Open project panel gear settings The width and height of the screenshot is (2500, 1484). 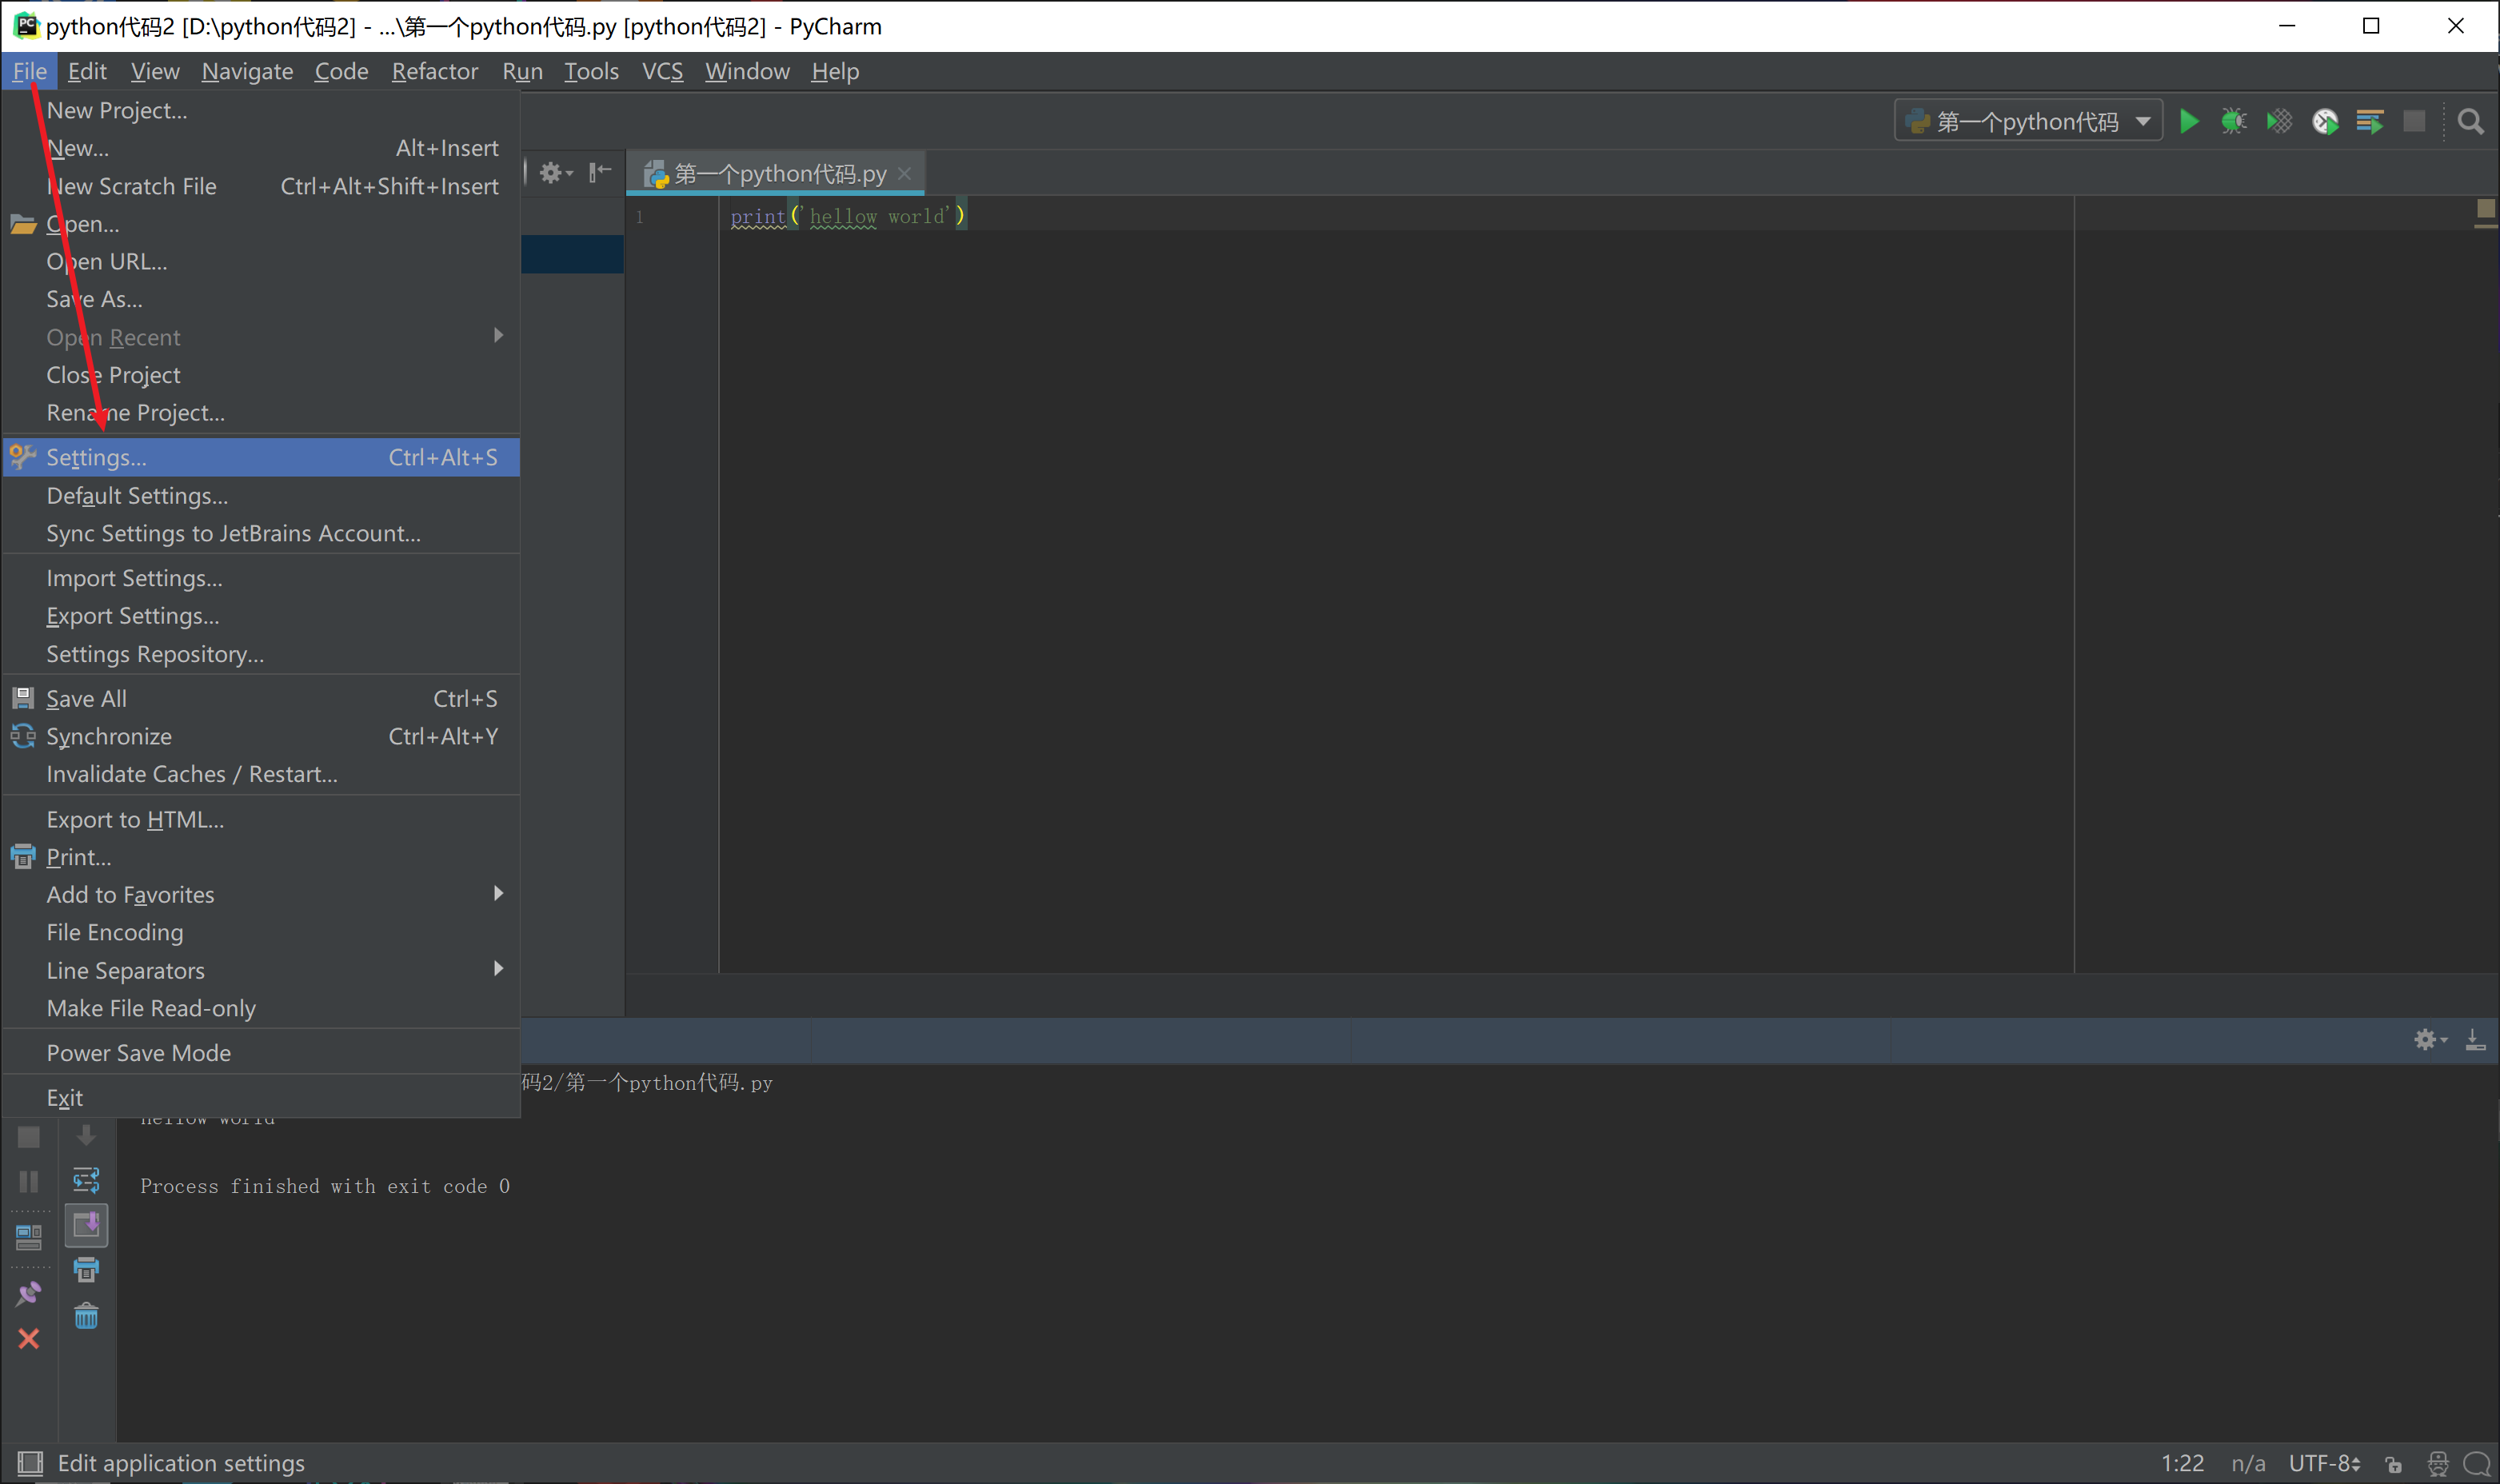(x=555, y=173)
